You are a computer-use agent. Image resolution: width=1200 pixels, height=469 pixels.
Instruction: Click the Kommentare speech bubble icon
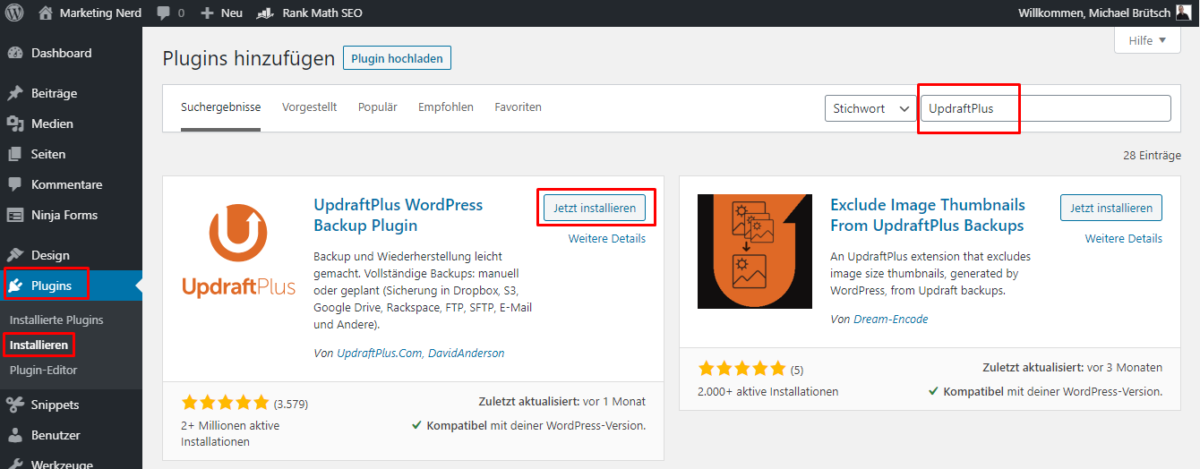(15, 185)
